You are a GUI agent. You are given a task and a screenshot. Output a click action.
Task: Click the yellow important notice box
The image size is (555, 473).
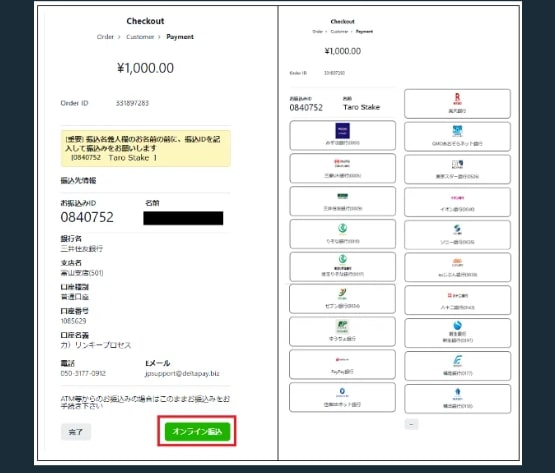point(145,148)
